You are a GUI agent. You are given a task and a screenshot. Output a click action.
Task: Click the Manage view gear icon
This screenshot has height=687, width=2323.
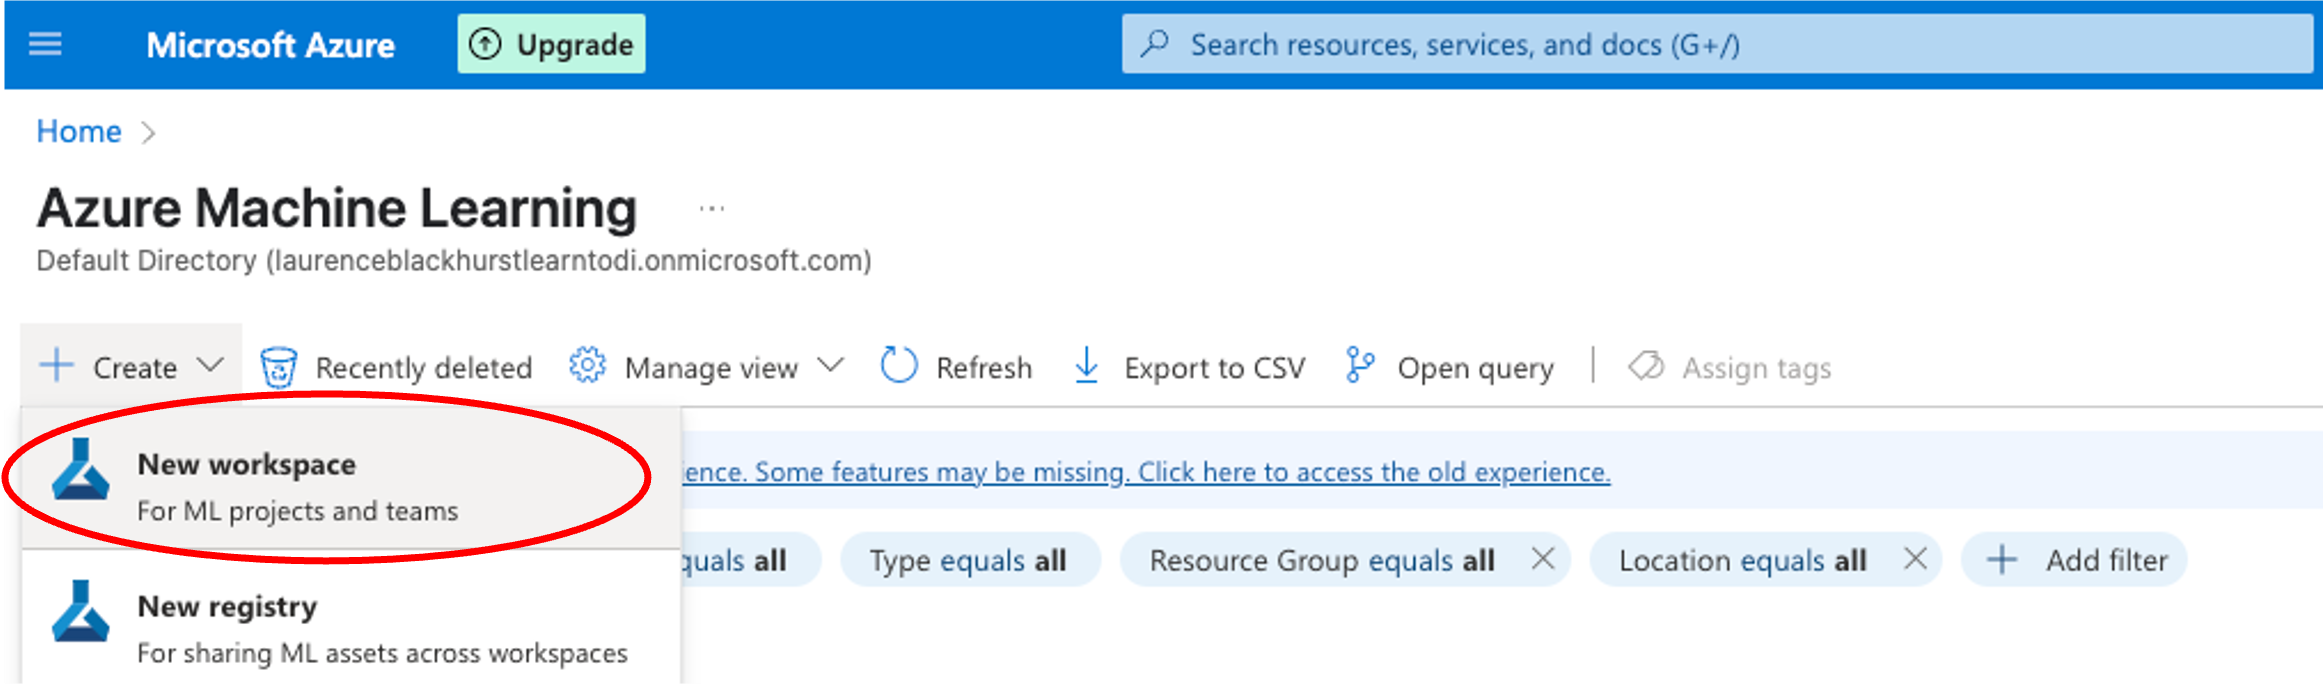point(588,366)
